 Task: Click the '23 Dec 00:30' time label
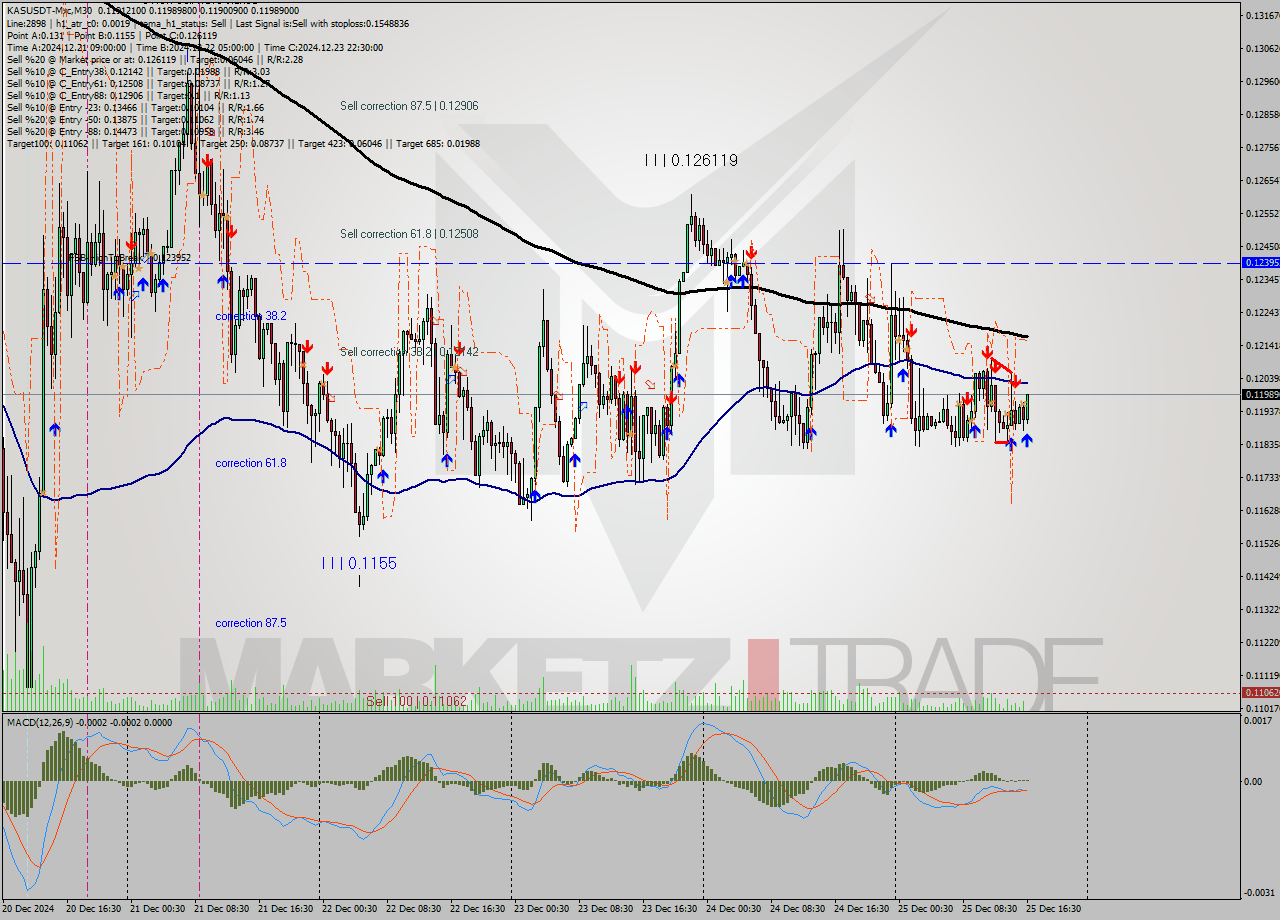(542, 909)
